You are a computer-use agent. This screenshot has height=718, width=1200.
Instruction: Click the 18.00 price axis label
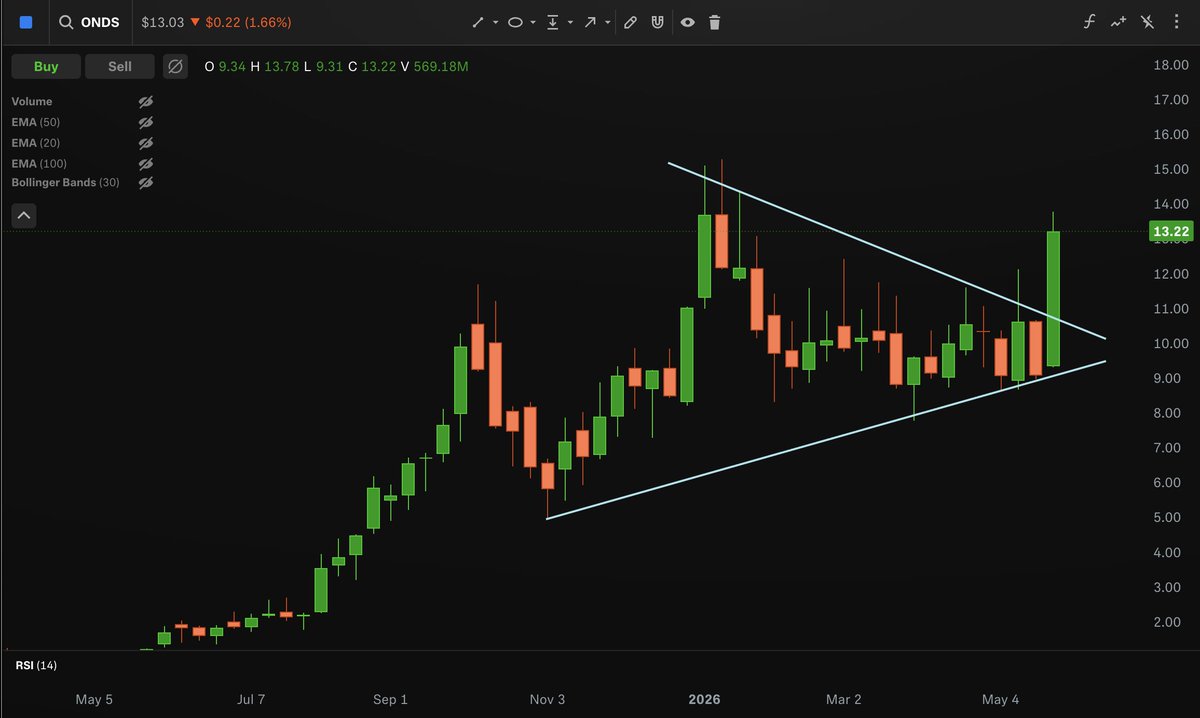pos(1170,66)
